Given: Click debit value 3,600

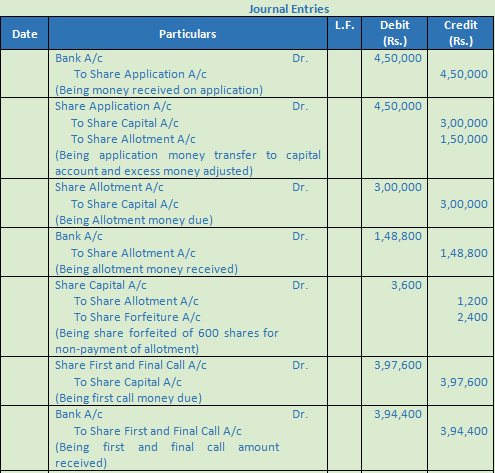Looking at the screenshot, I should 406,285.
